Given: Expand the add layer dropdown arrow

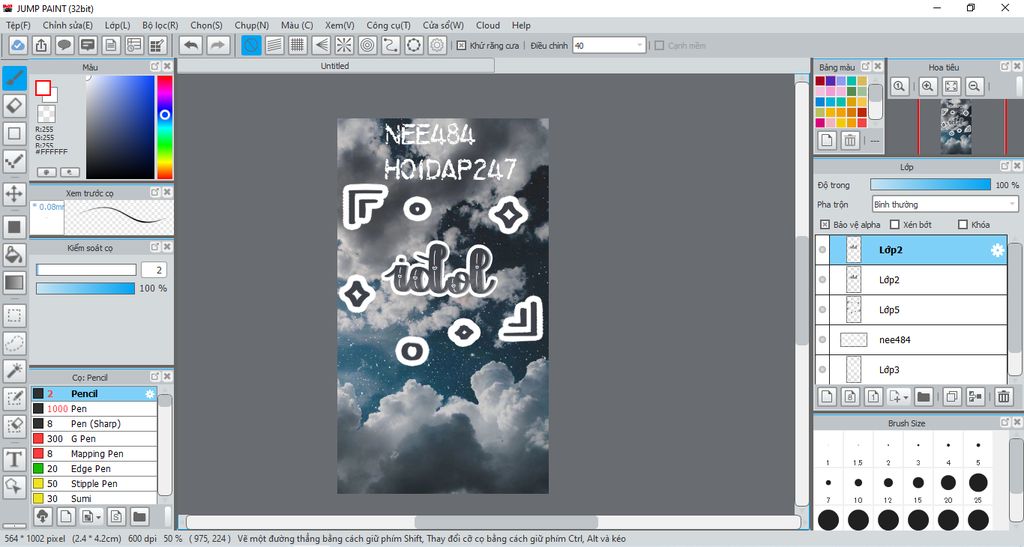Looking at the screenshot, I should (x=906, y=396).
